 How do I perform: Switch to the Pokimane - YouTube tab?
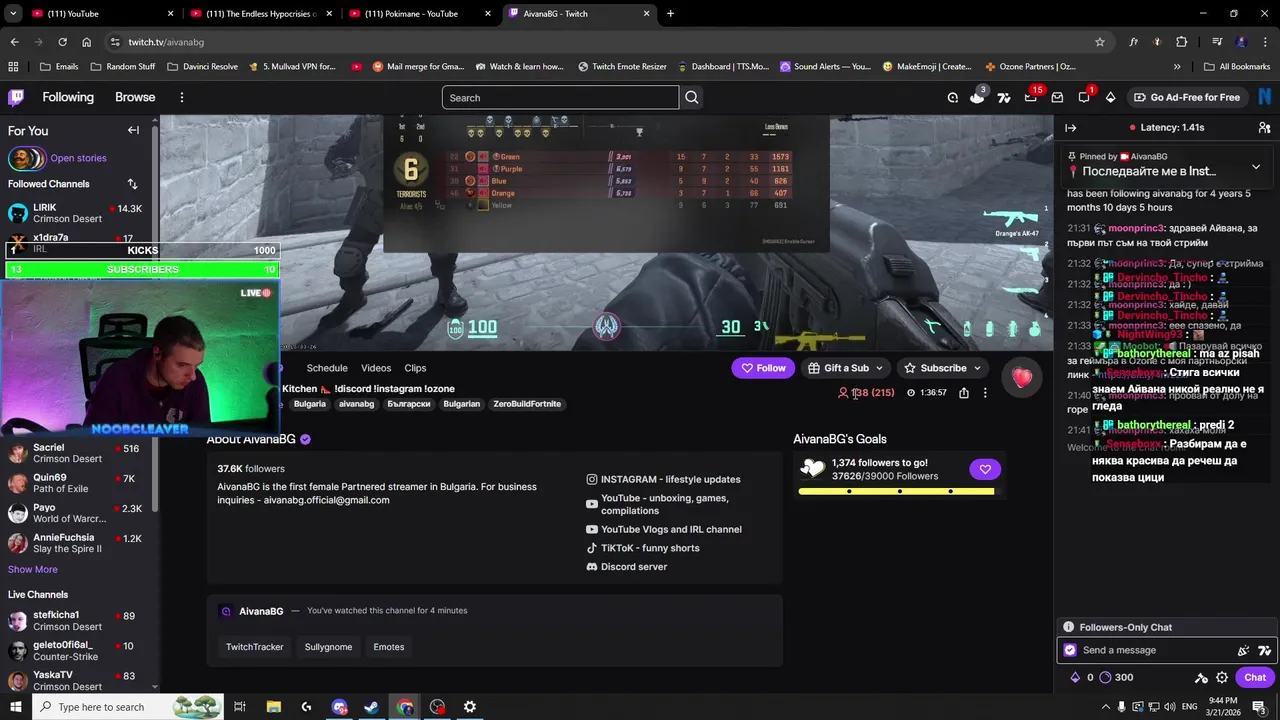(x=420, y=14)
